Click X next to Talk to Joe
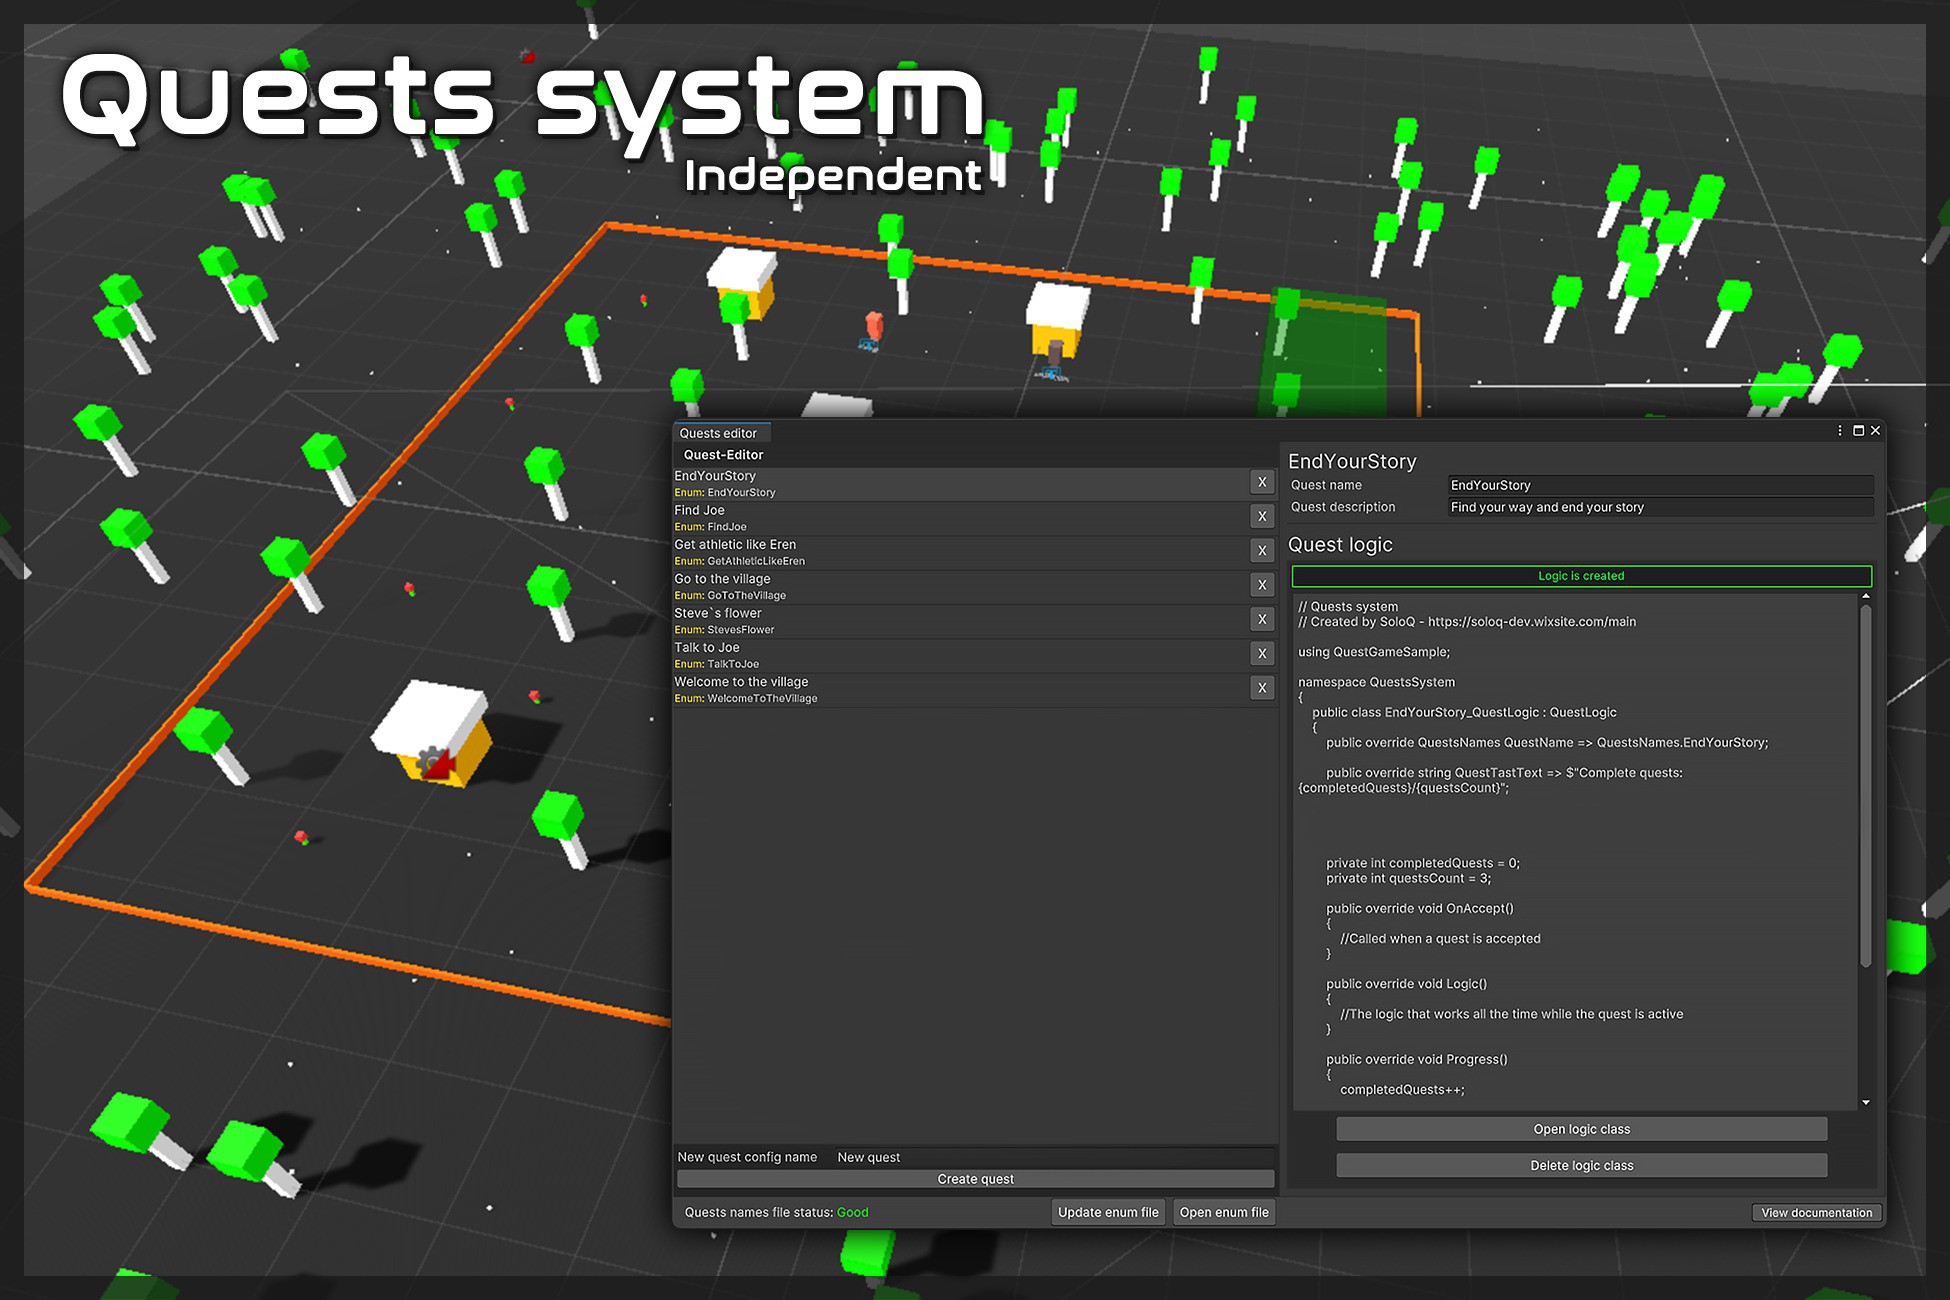The image size is (1950, 1300). pyautogui.click(x=1262, y=654)
